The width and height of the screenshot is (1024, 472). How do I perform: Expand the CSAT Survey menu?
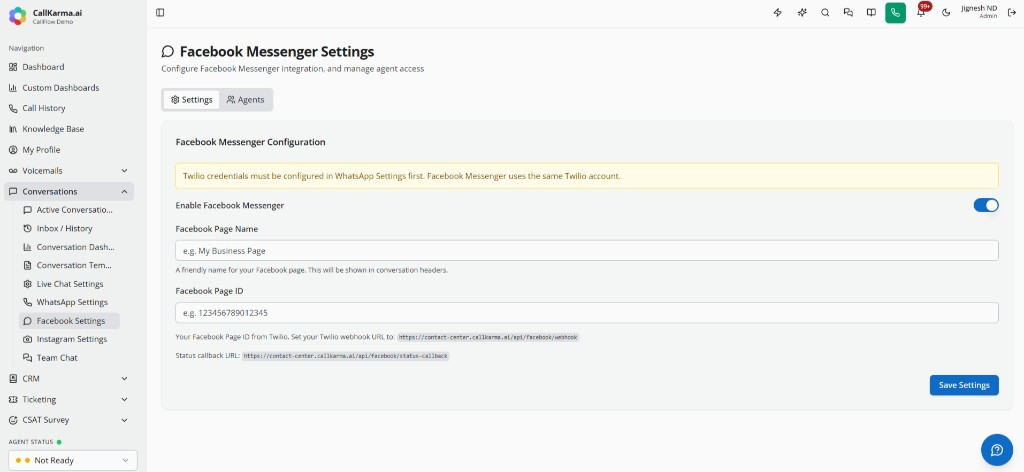click(x=69, y=420)
